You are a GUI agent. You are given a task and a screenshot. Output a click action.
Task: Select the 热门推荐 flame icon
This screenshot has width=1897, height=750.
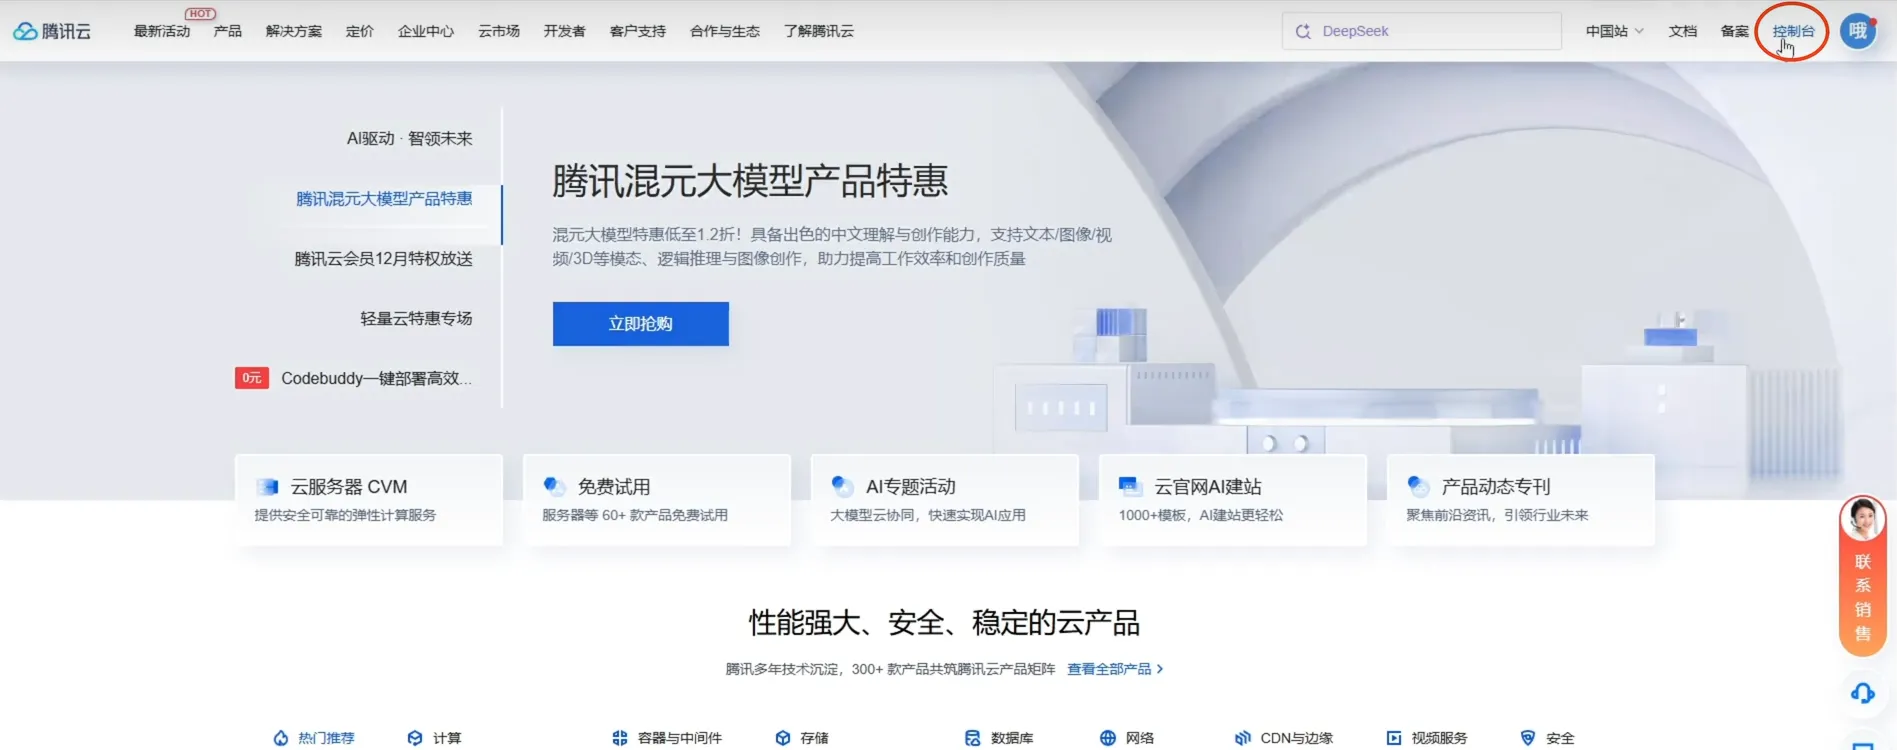tap(281, 738)
